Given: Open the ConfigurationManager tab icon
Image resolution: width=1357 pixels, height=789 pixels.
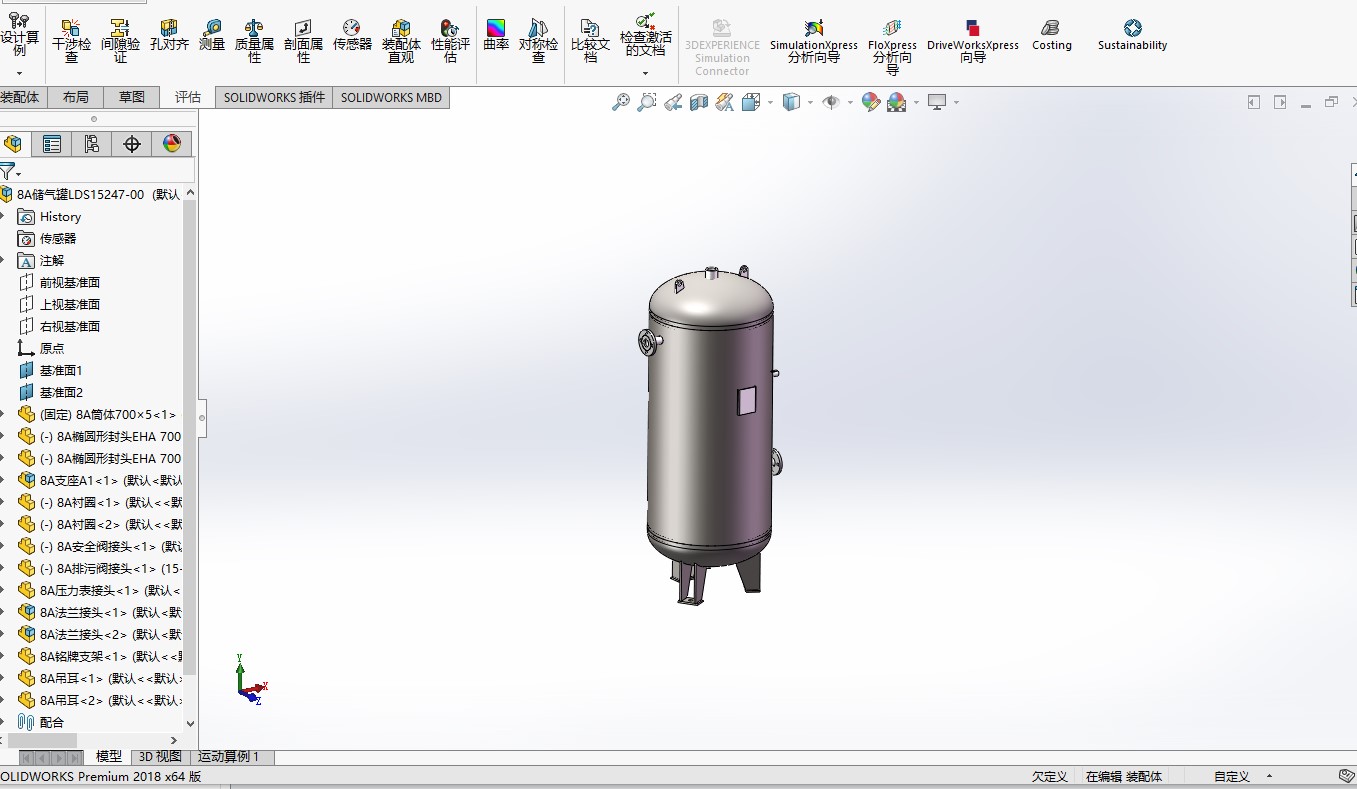Looking at the screenshot, I should coord(91,144).
